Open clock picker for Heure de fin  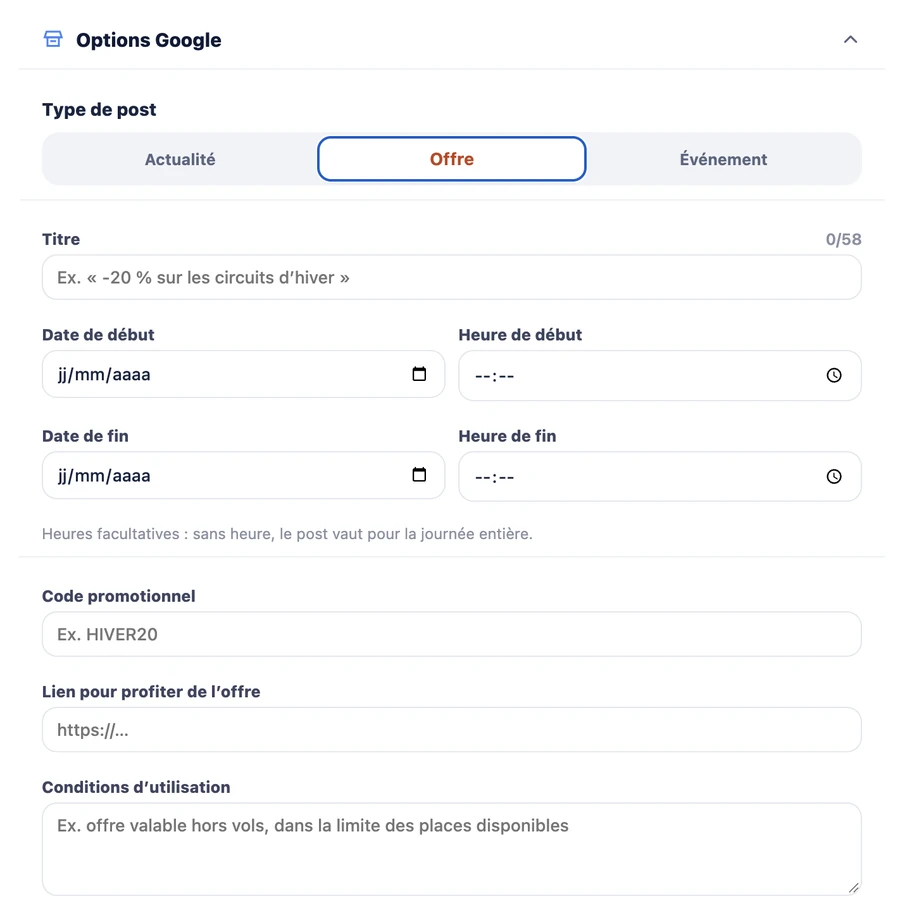pyautogui.click(x=834, y=477)
